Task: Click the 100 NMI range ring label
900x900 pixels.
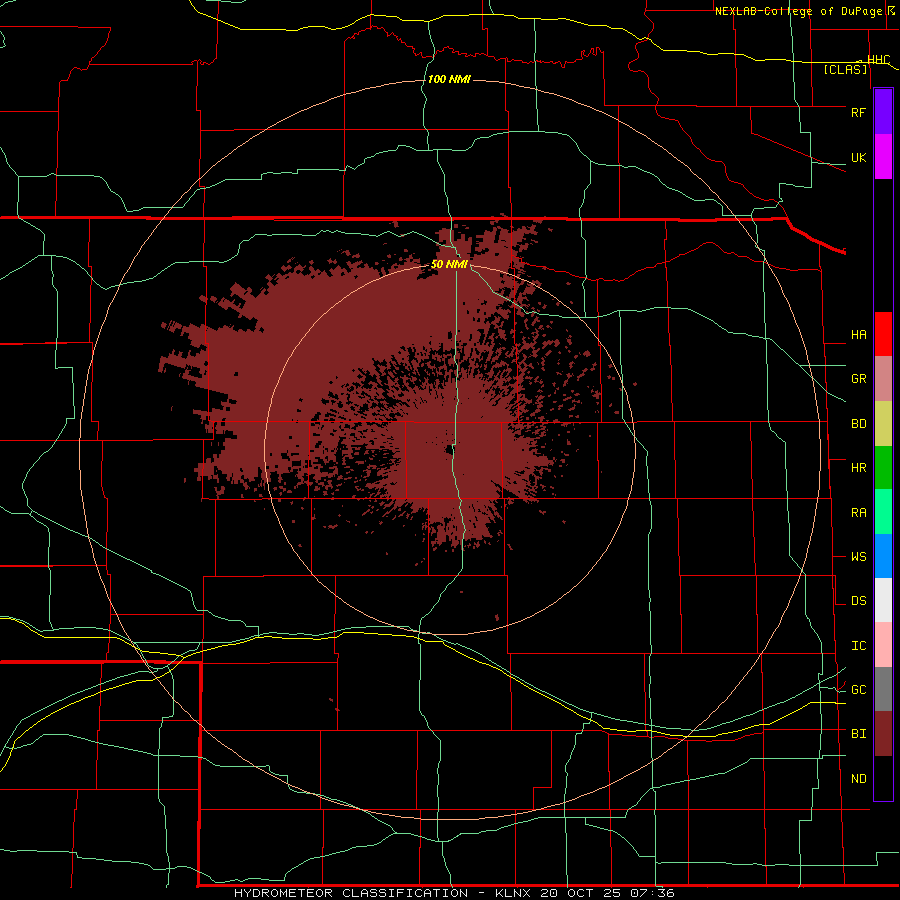Action: coord(449,79)
